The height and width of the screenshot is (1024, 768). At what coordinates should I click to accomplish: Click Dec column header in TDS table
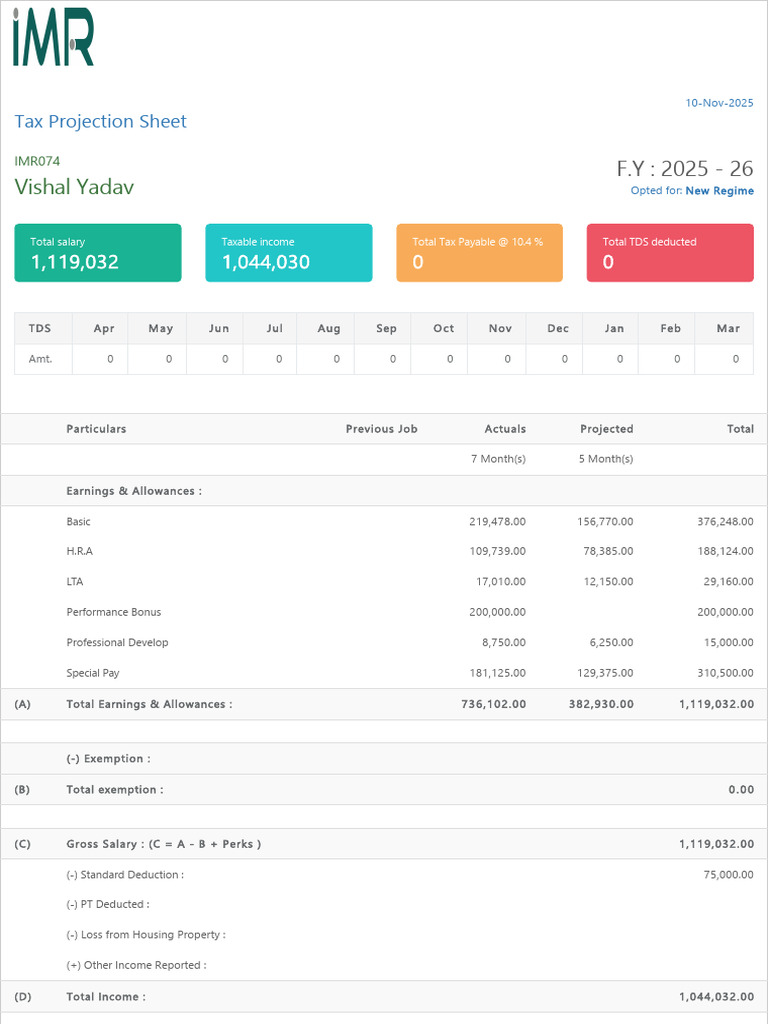[x=554, y=328]
